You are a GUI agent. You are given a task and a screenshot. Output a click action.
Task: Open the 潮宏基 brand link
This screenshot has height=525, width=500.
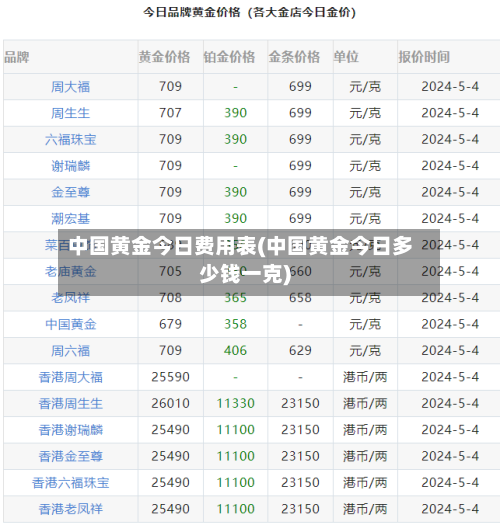pos(70,219)
